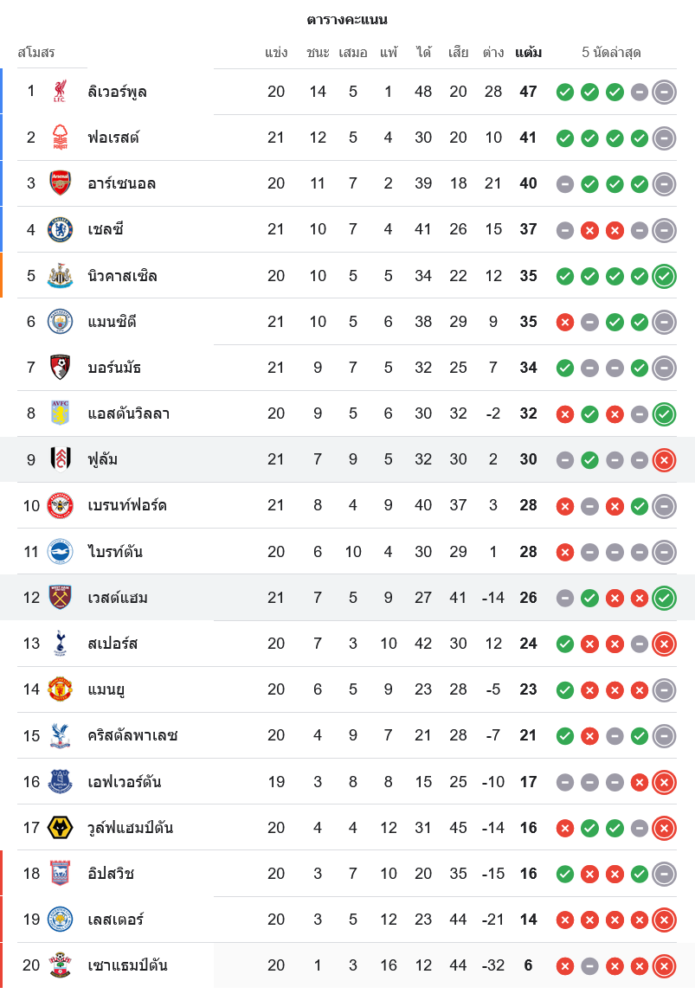
Task: Click the Nottingham Forest club crest
Action: coord(60,138)
